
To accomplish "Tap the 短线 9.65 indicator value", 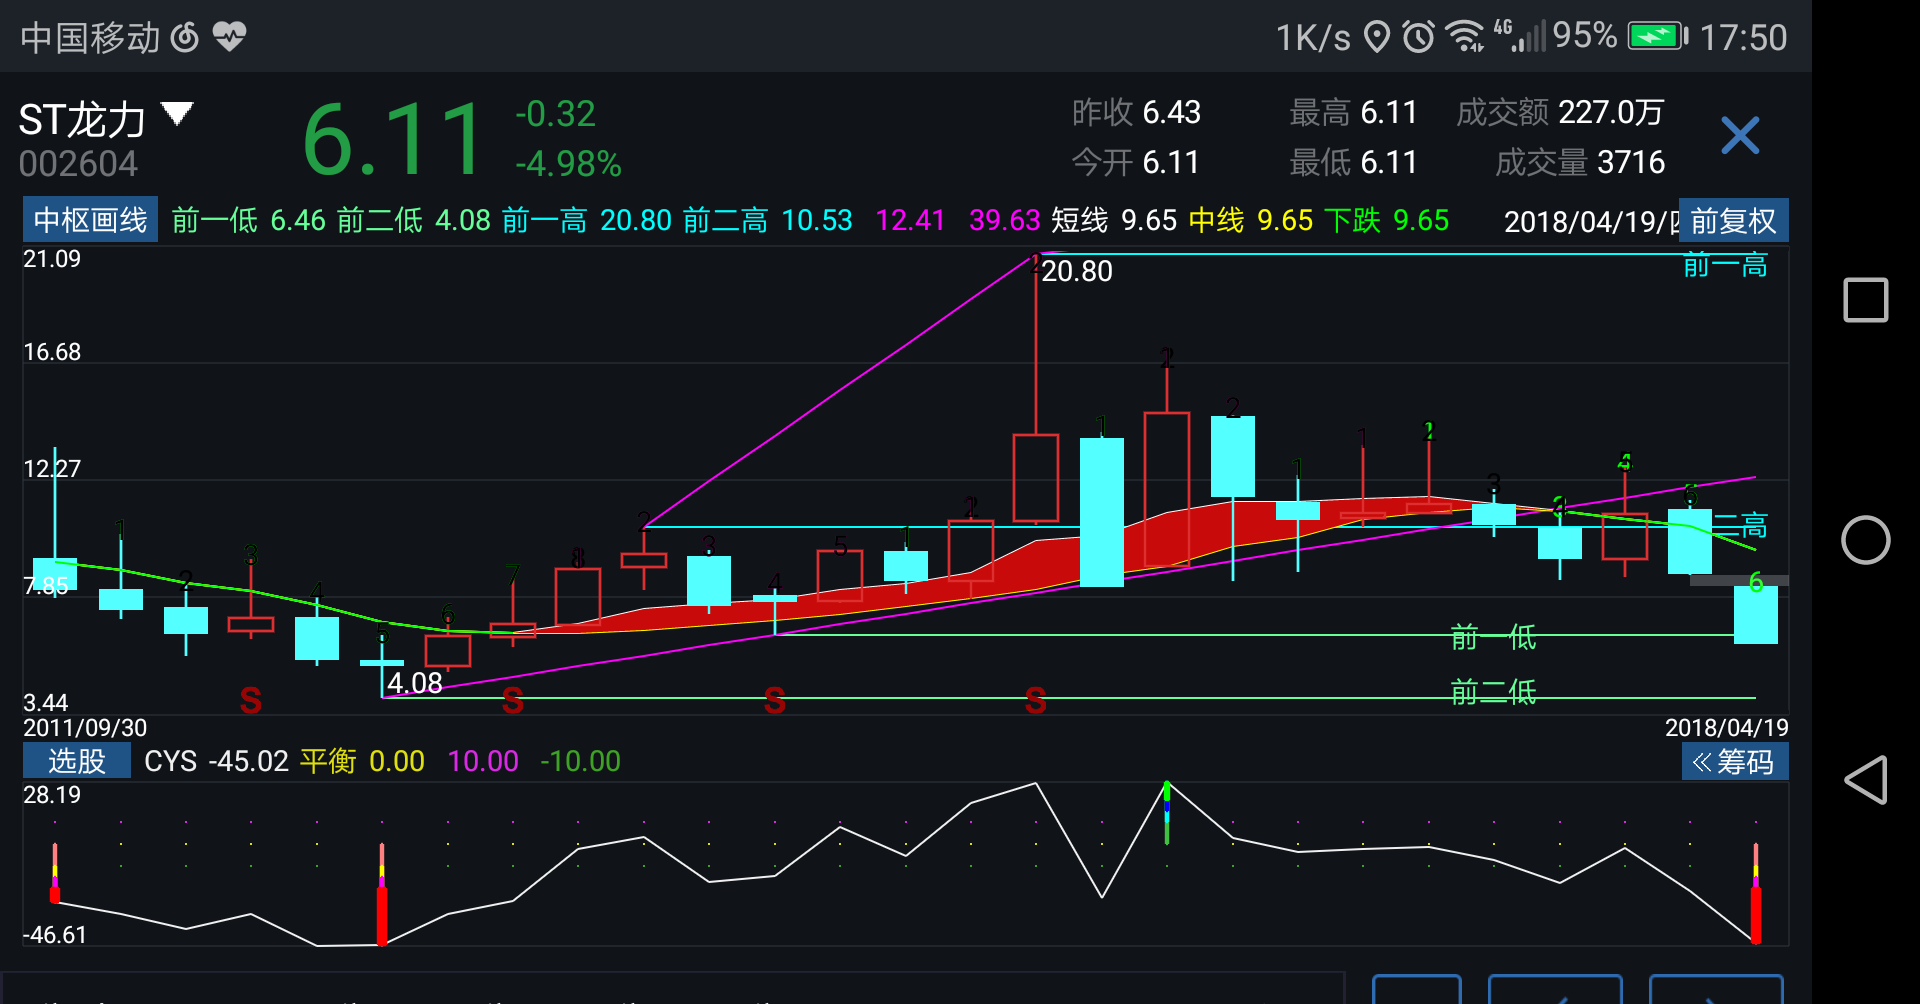I will coord(1114,220).
